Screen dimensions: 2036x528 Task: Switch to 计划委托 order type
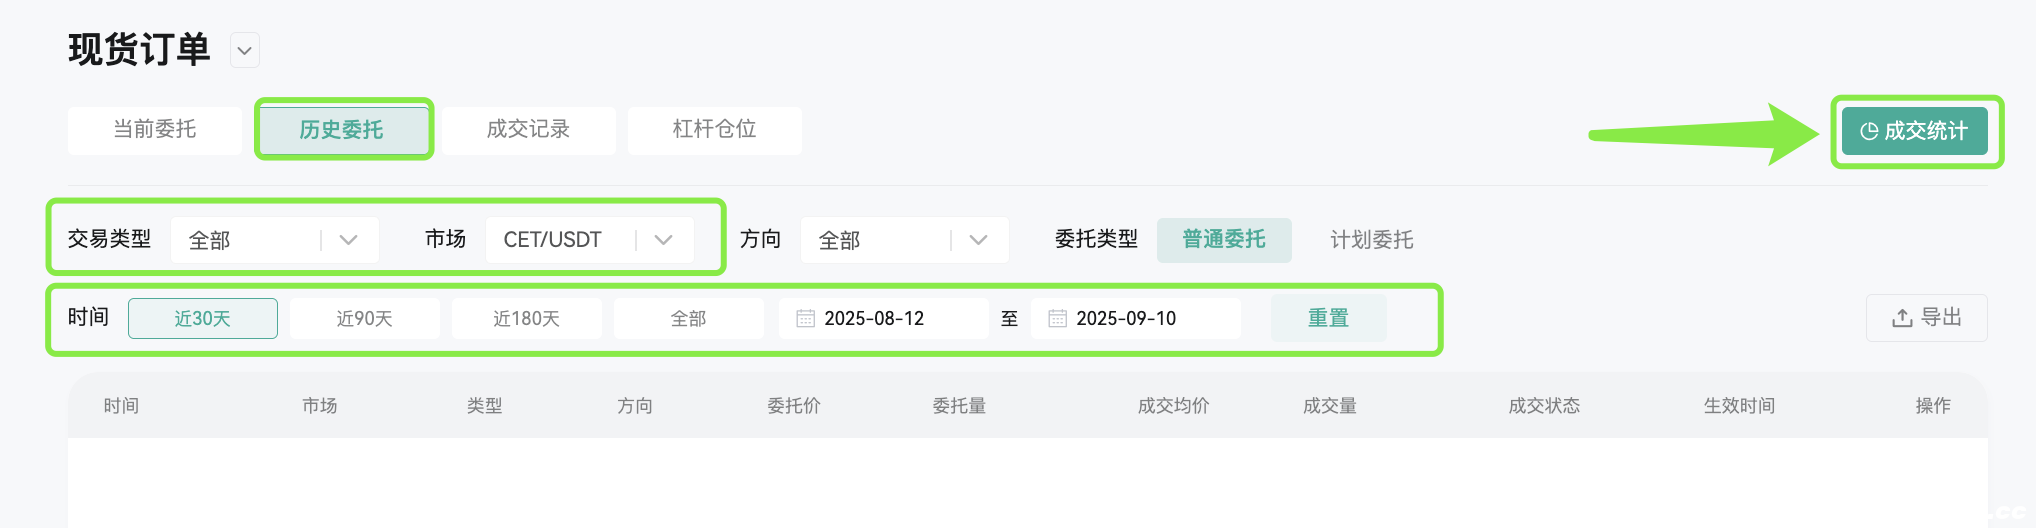point(1372,240)
